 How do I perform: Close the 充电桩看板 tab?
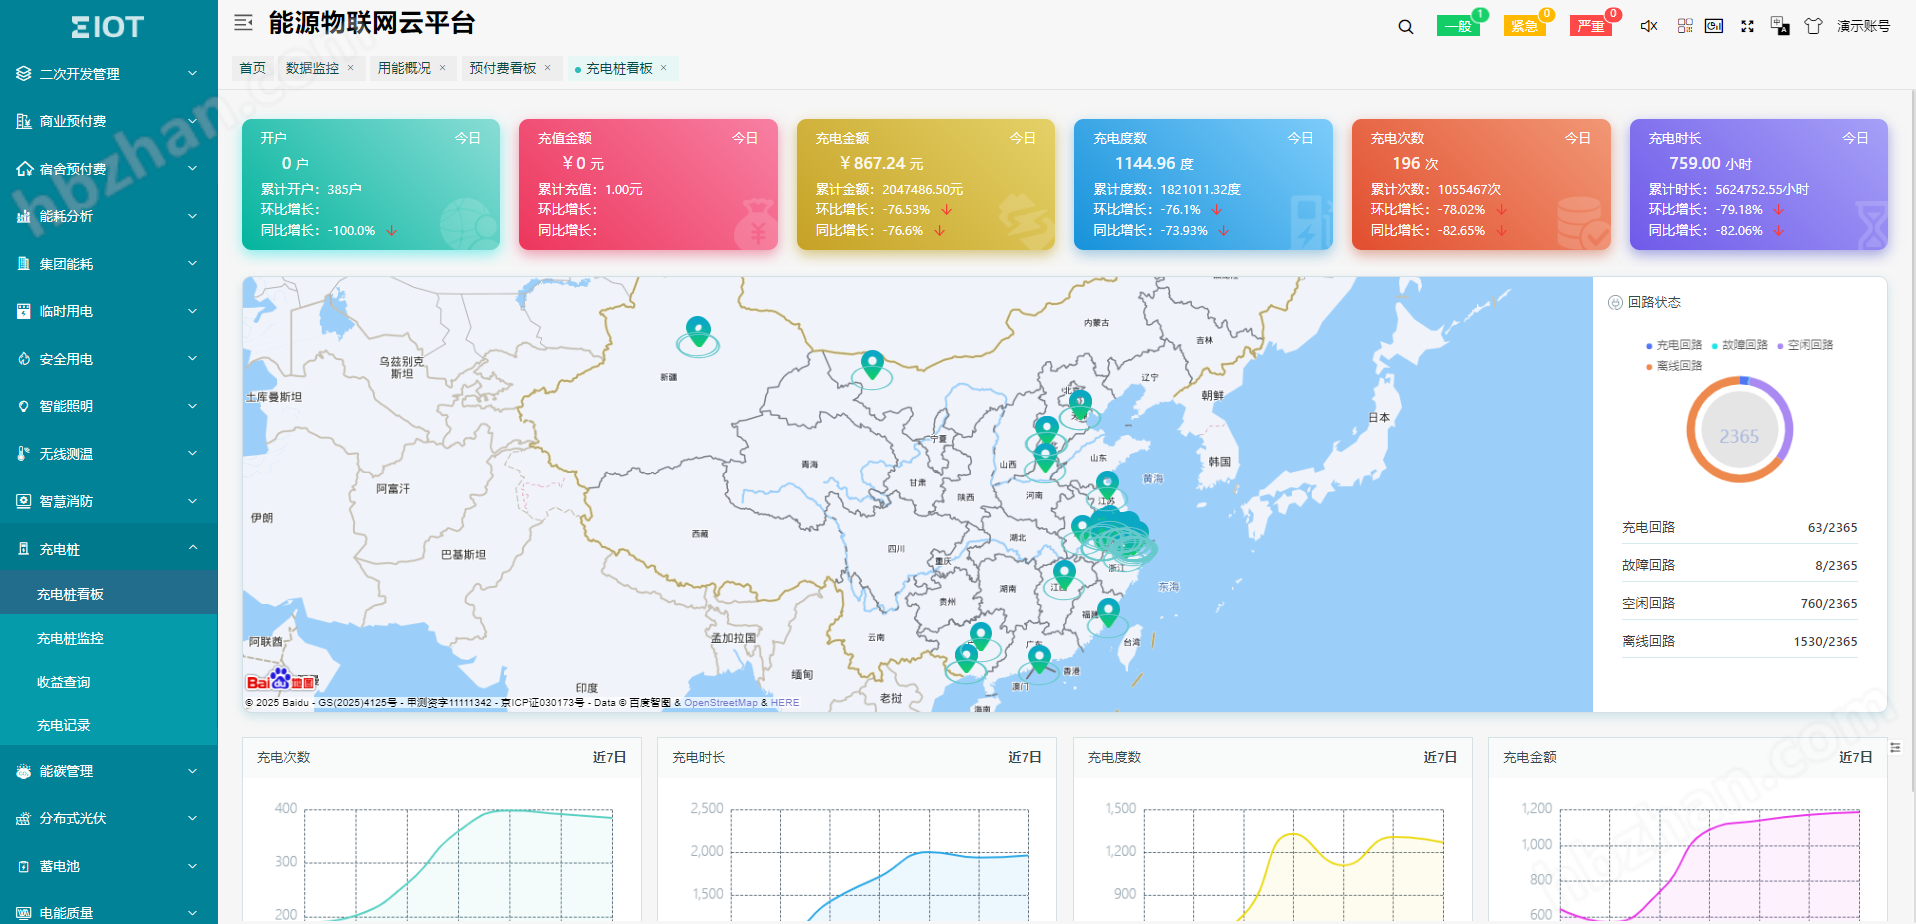coord(663,68)
